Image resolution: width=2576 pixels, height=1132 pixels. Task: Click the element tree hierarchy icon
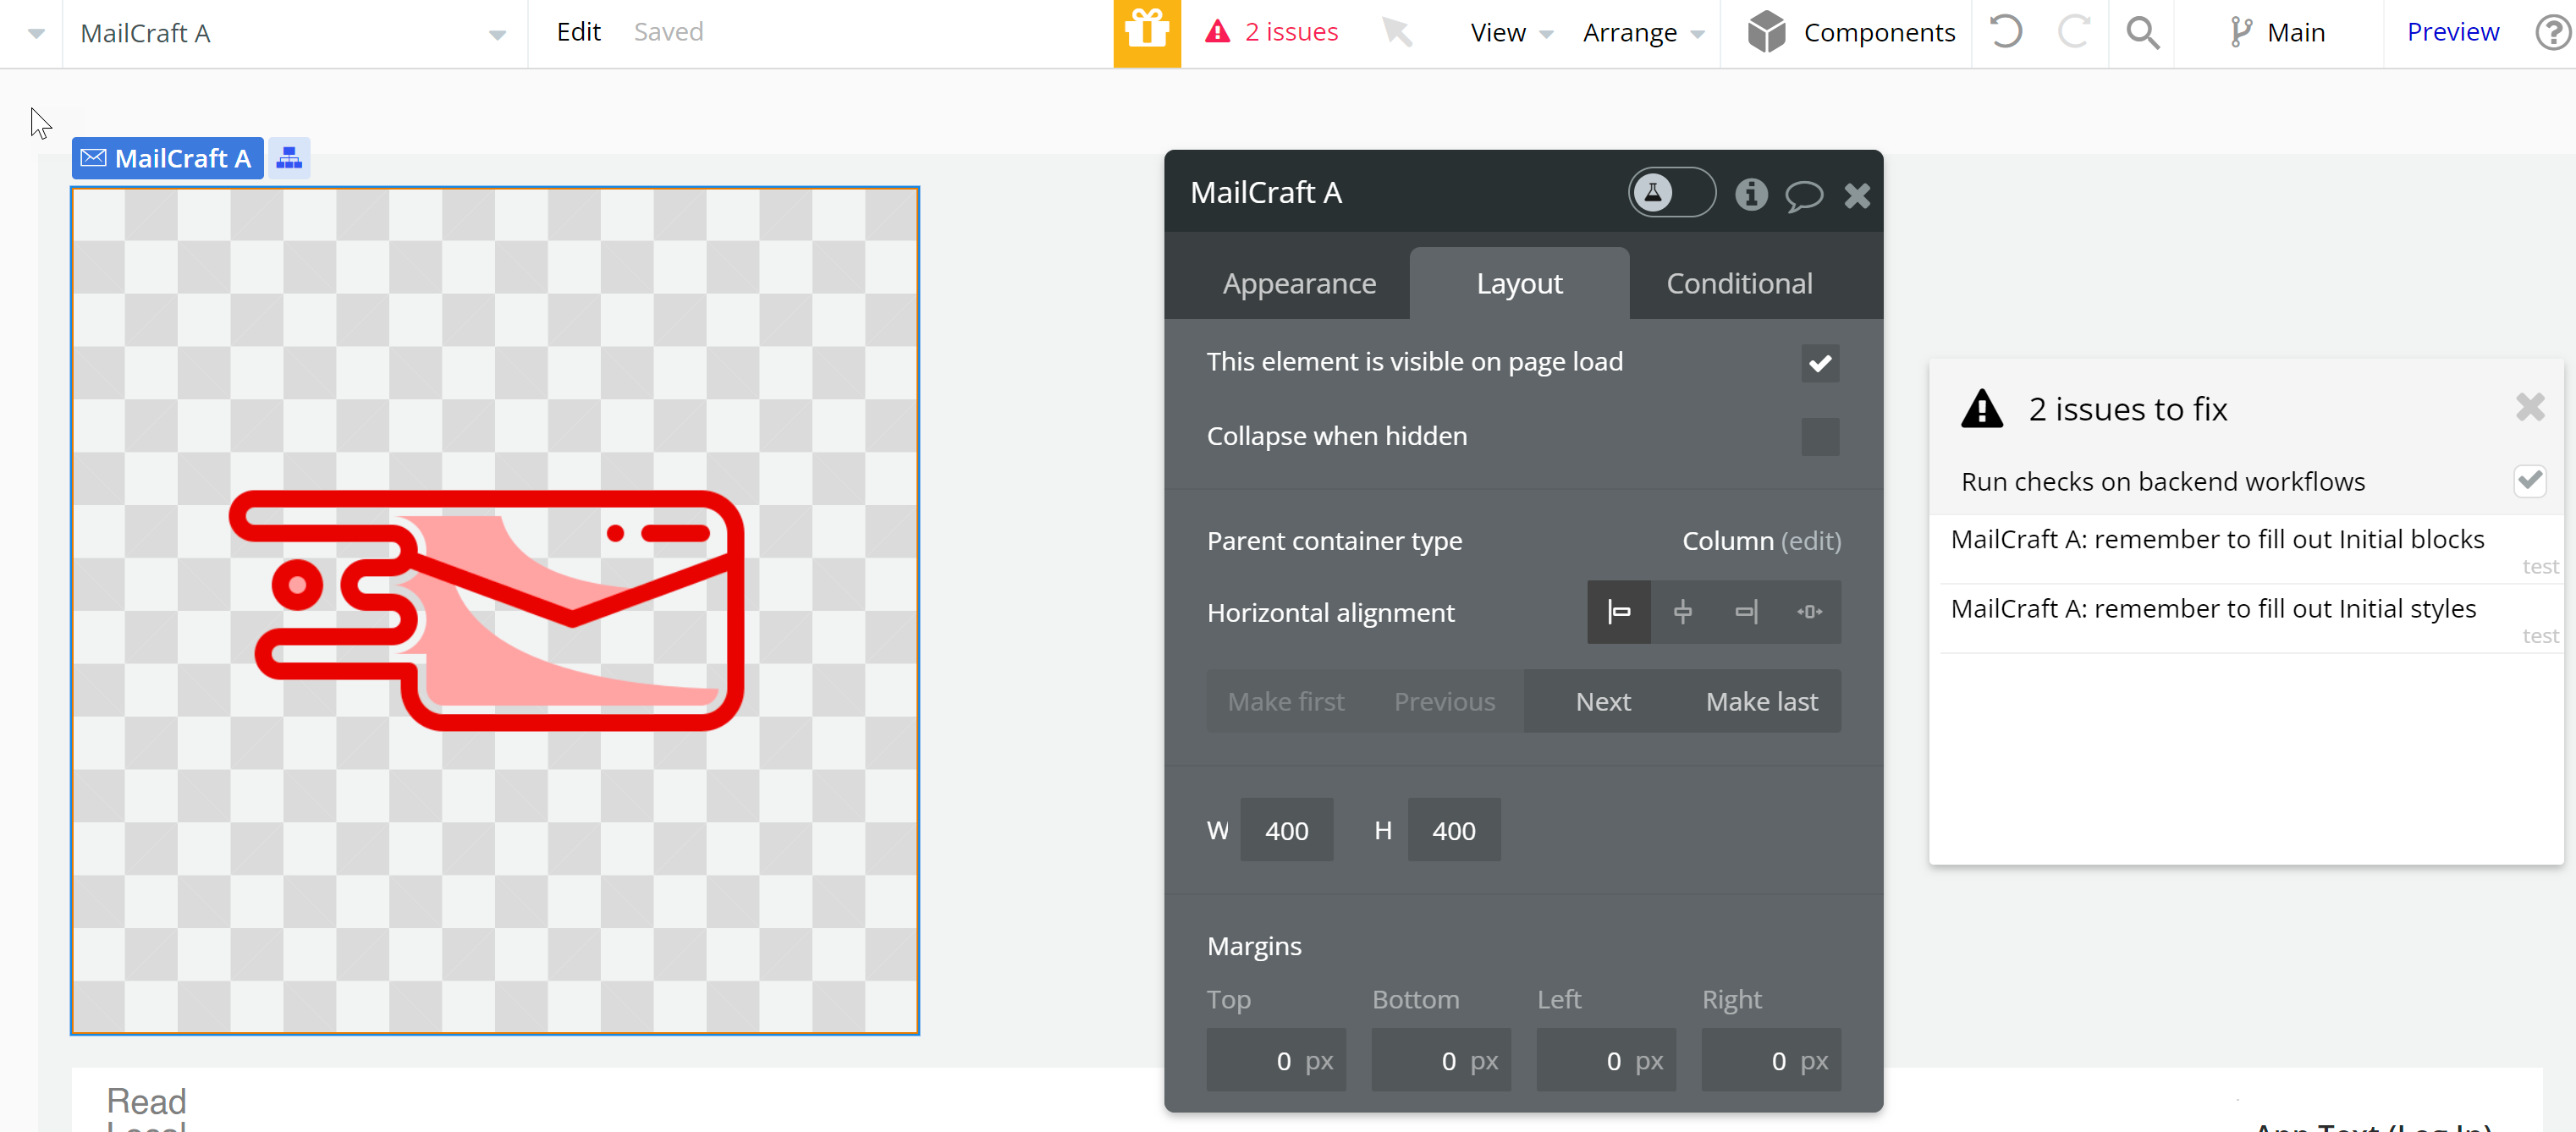coord(289,158)
